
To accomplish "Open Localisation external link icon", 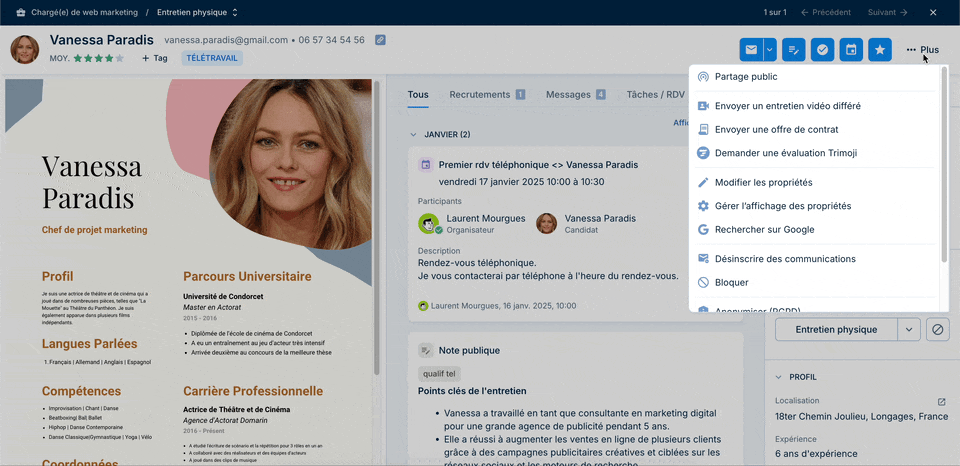I will (x=942, y=402).
